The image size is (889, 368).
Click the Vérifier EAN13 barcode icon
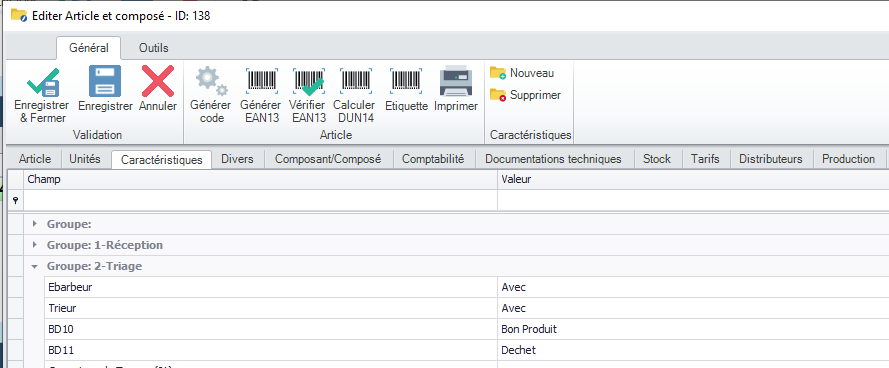pos(309,81)
